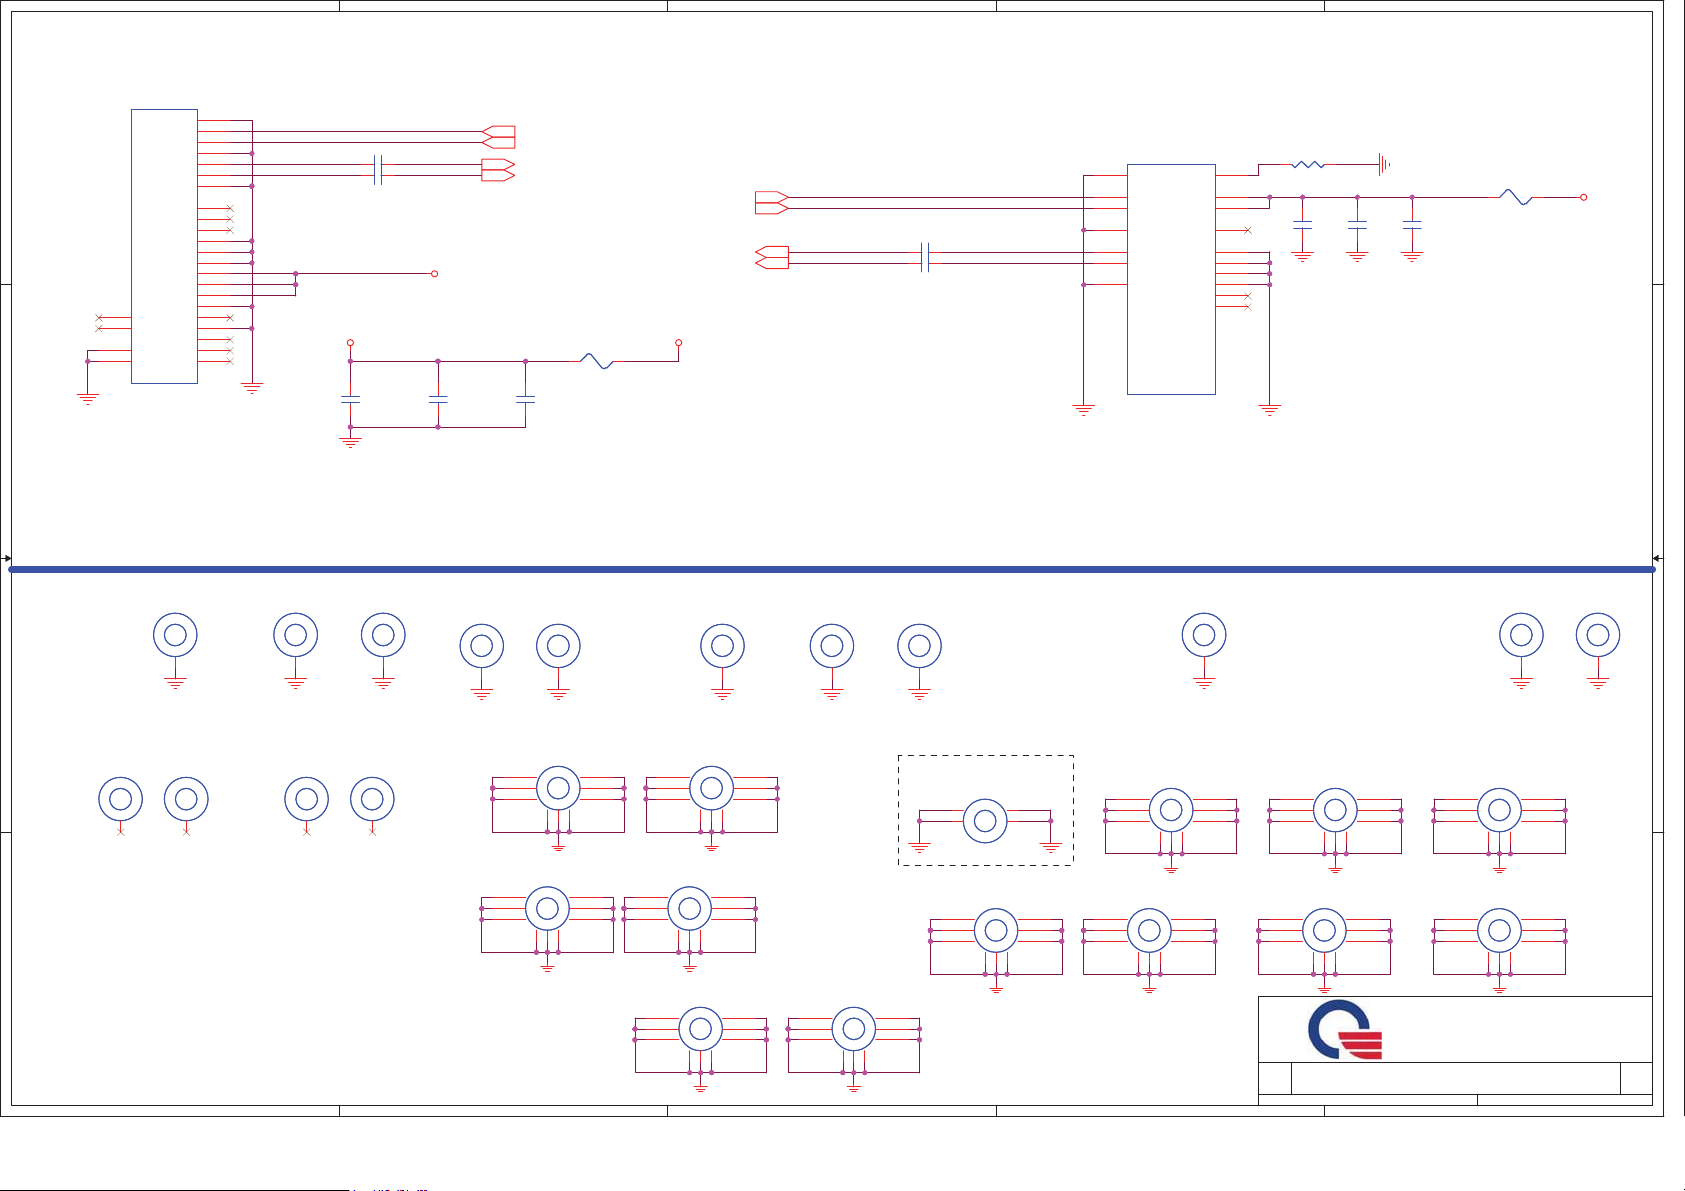Select the ground symbol below the right IC's output bus

tap(1270, 409)
